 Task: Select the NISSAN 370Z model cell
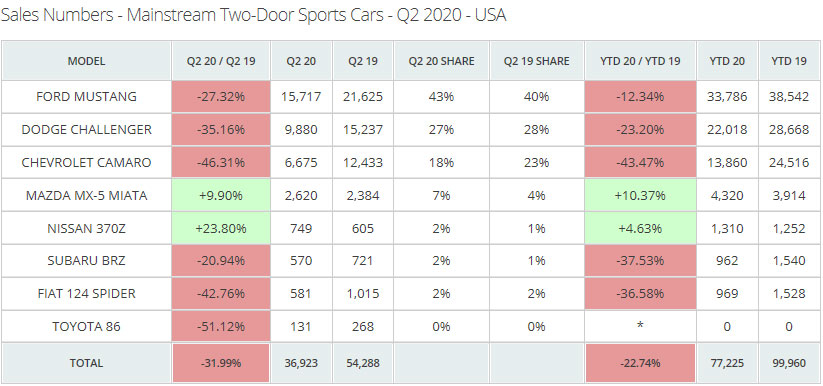[86, 228]
